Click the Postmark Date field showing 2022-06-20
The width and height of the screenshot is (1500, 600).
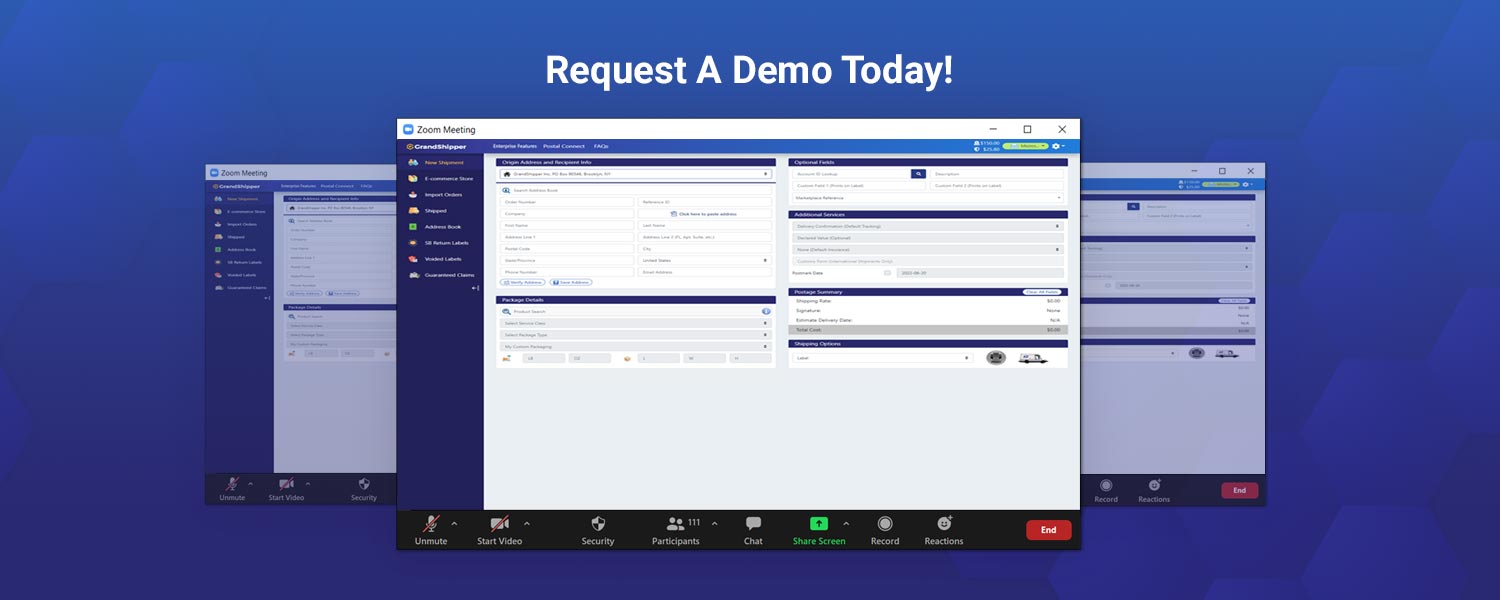tap(980, 273)
